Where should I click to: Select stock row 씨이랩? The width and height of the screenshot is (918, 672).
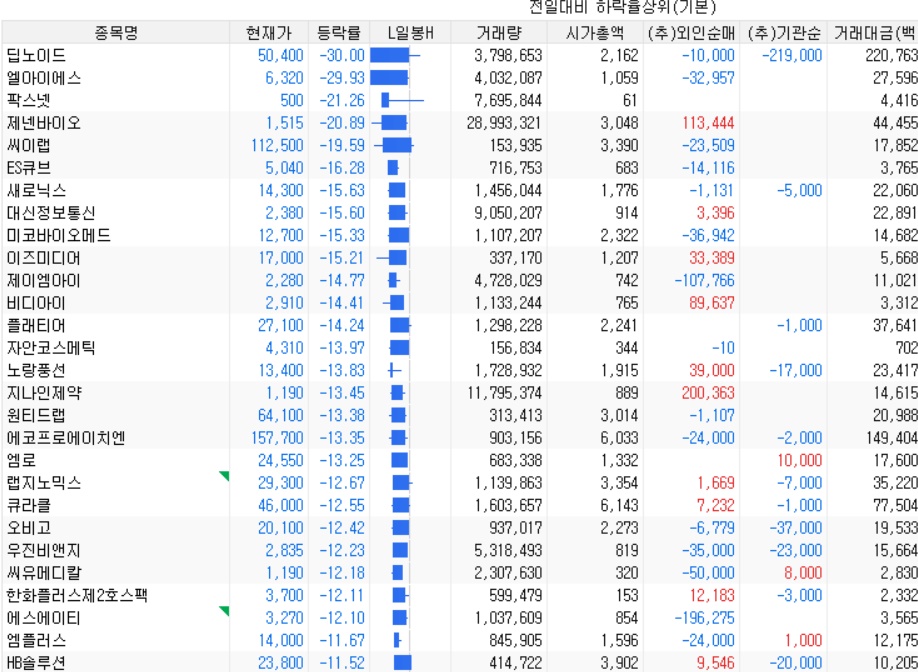(x=459, y=145)
